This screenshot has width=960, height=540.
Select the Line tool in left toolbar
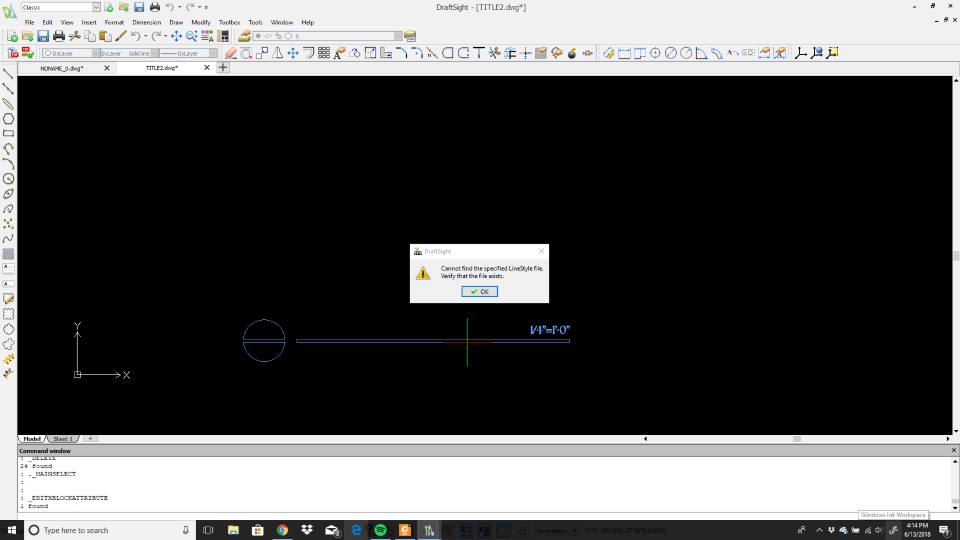tap(8, 74)
